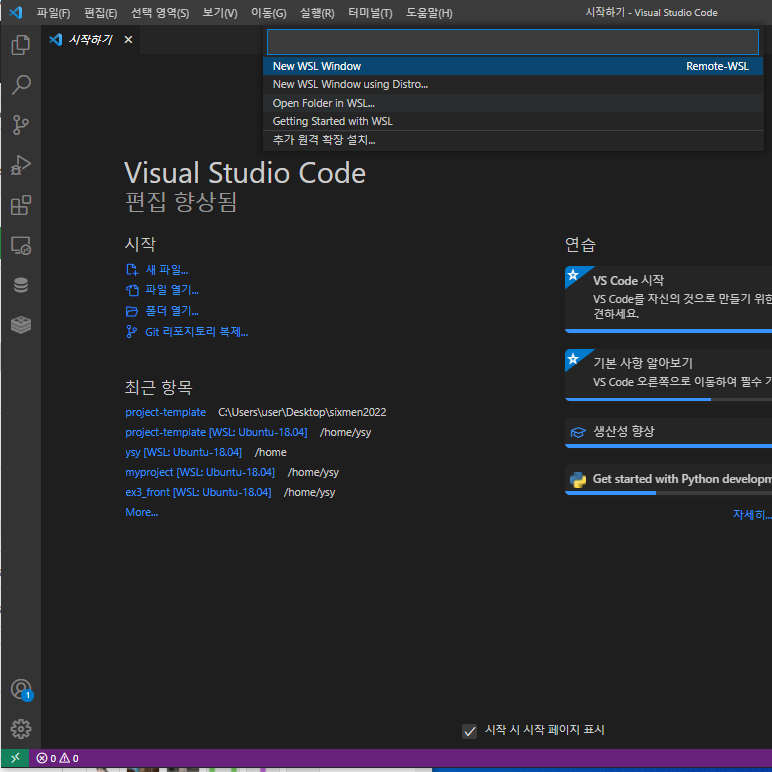Open the Manage gear icon
Screen dimensions: 772x772
(21, 729)
